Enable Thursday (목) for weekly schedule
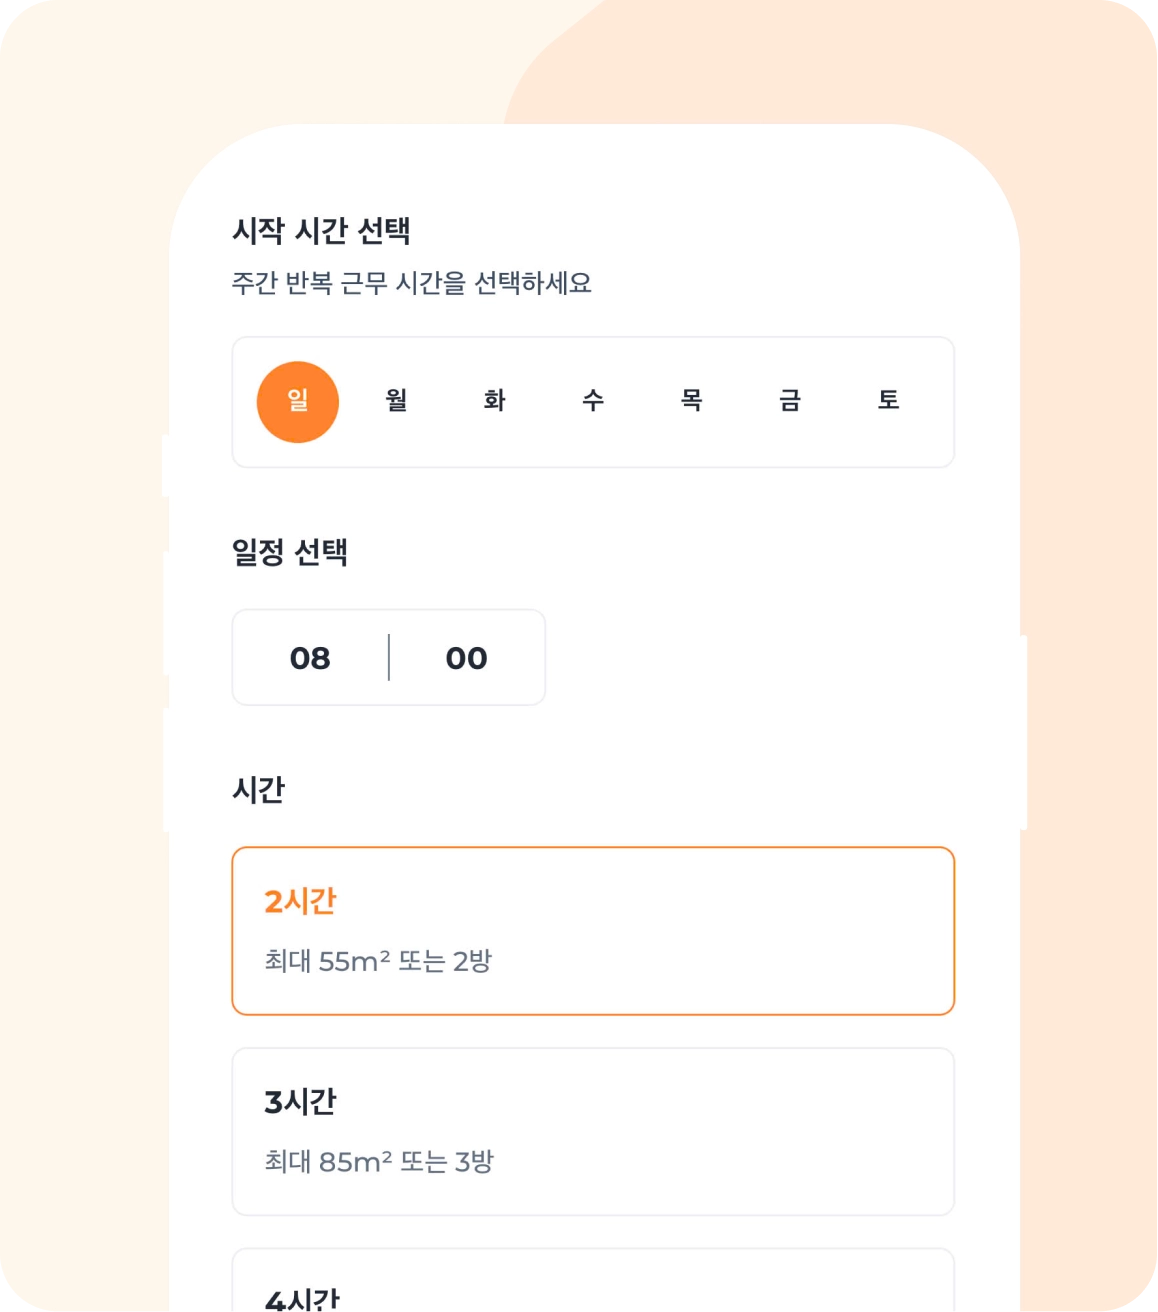Viewport: 1158px width, 1312px height. pyautogui.click(x=691, y=402)
